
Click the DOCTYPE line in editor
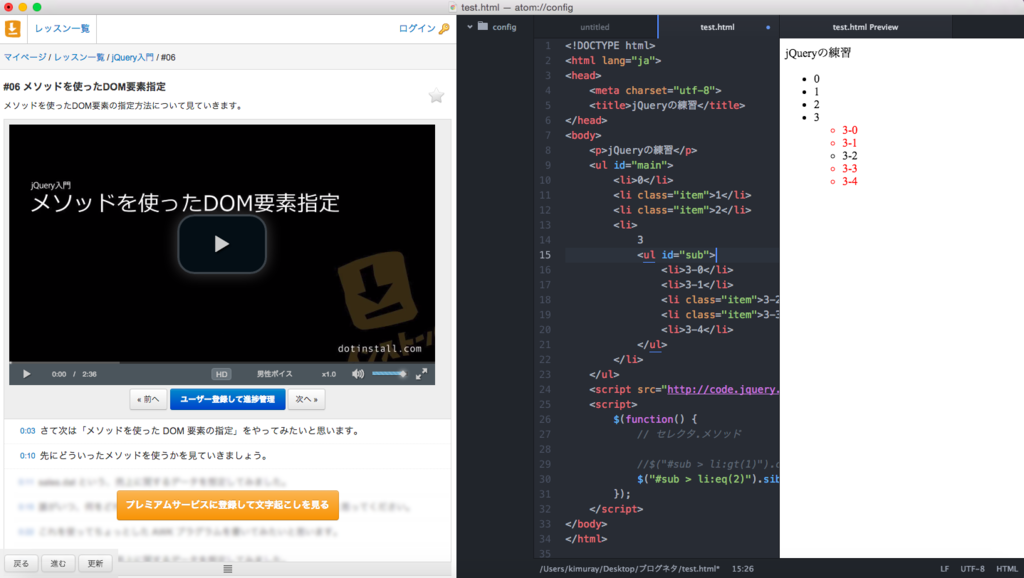[610, 46]
